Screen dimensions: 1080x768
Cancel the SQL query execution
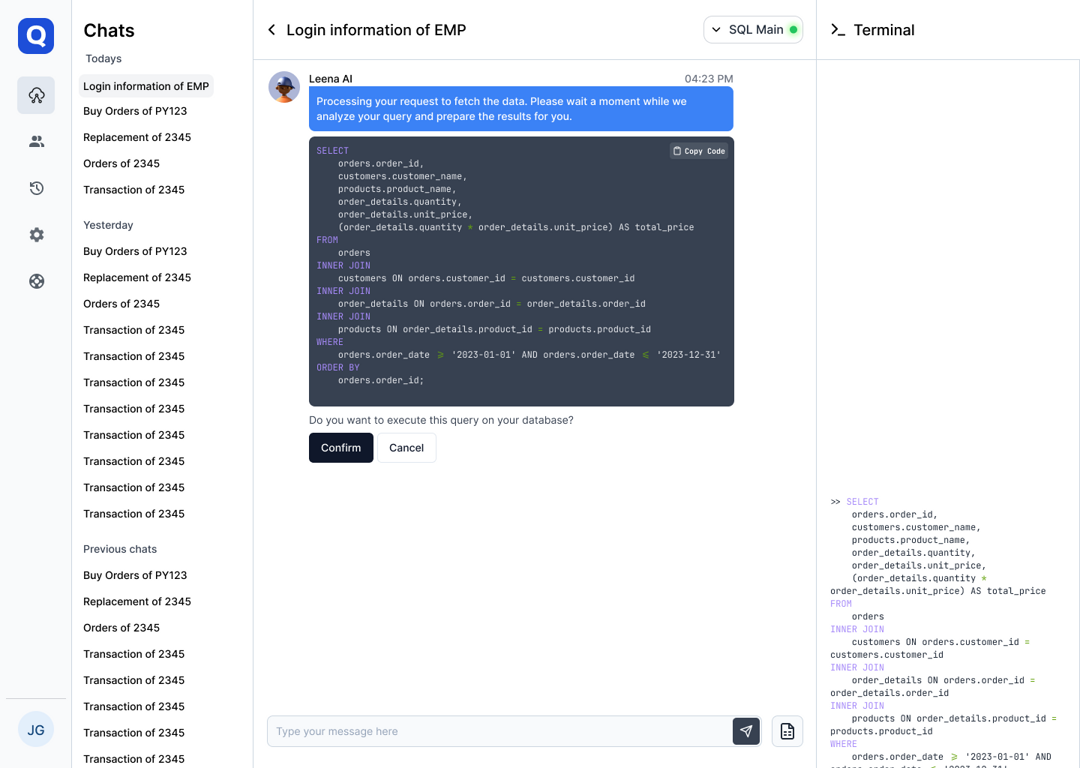click(x=406, y=448)
